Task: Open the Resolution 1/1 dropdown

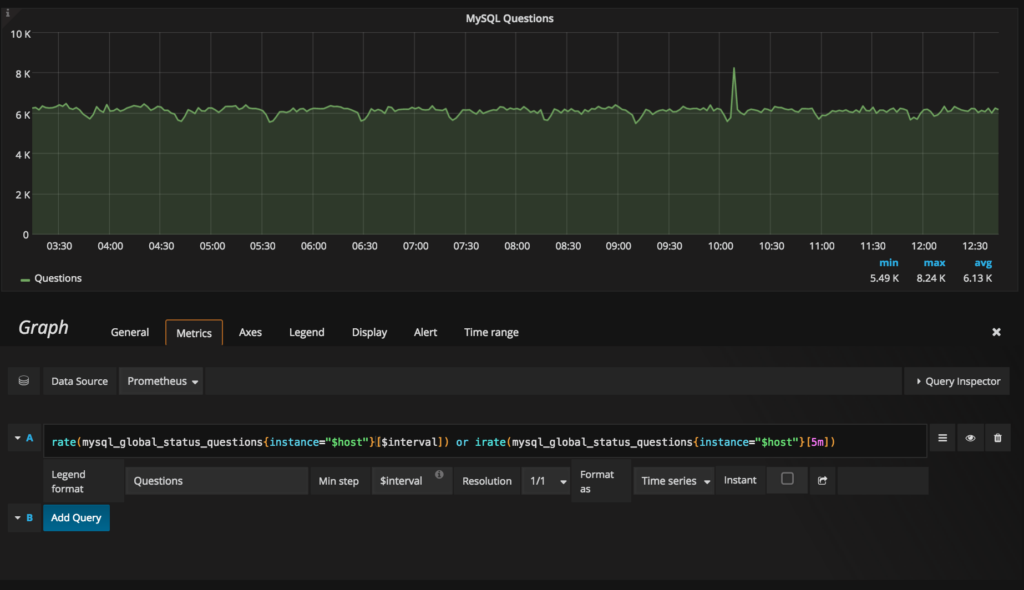Action: (545, 481)
